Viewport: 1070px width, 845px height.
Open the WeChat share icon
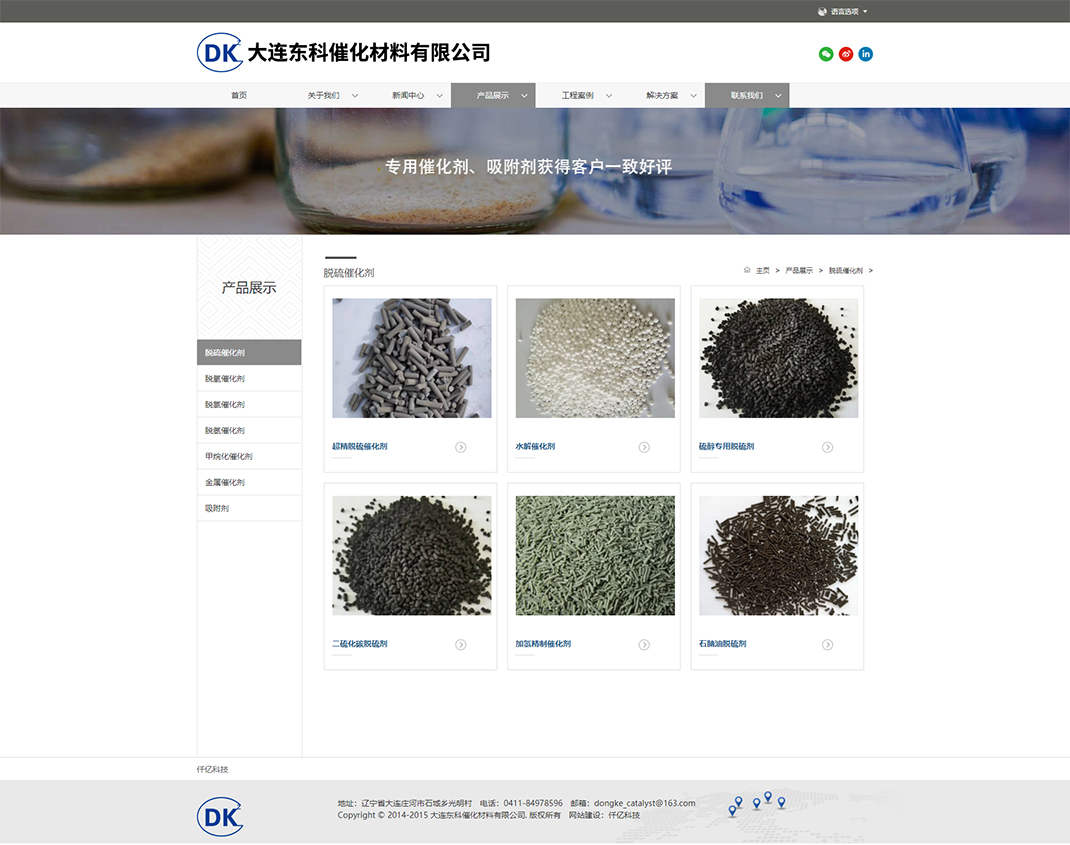pos(825,54)
